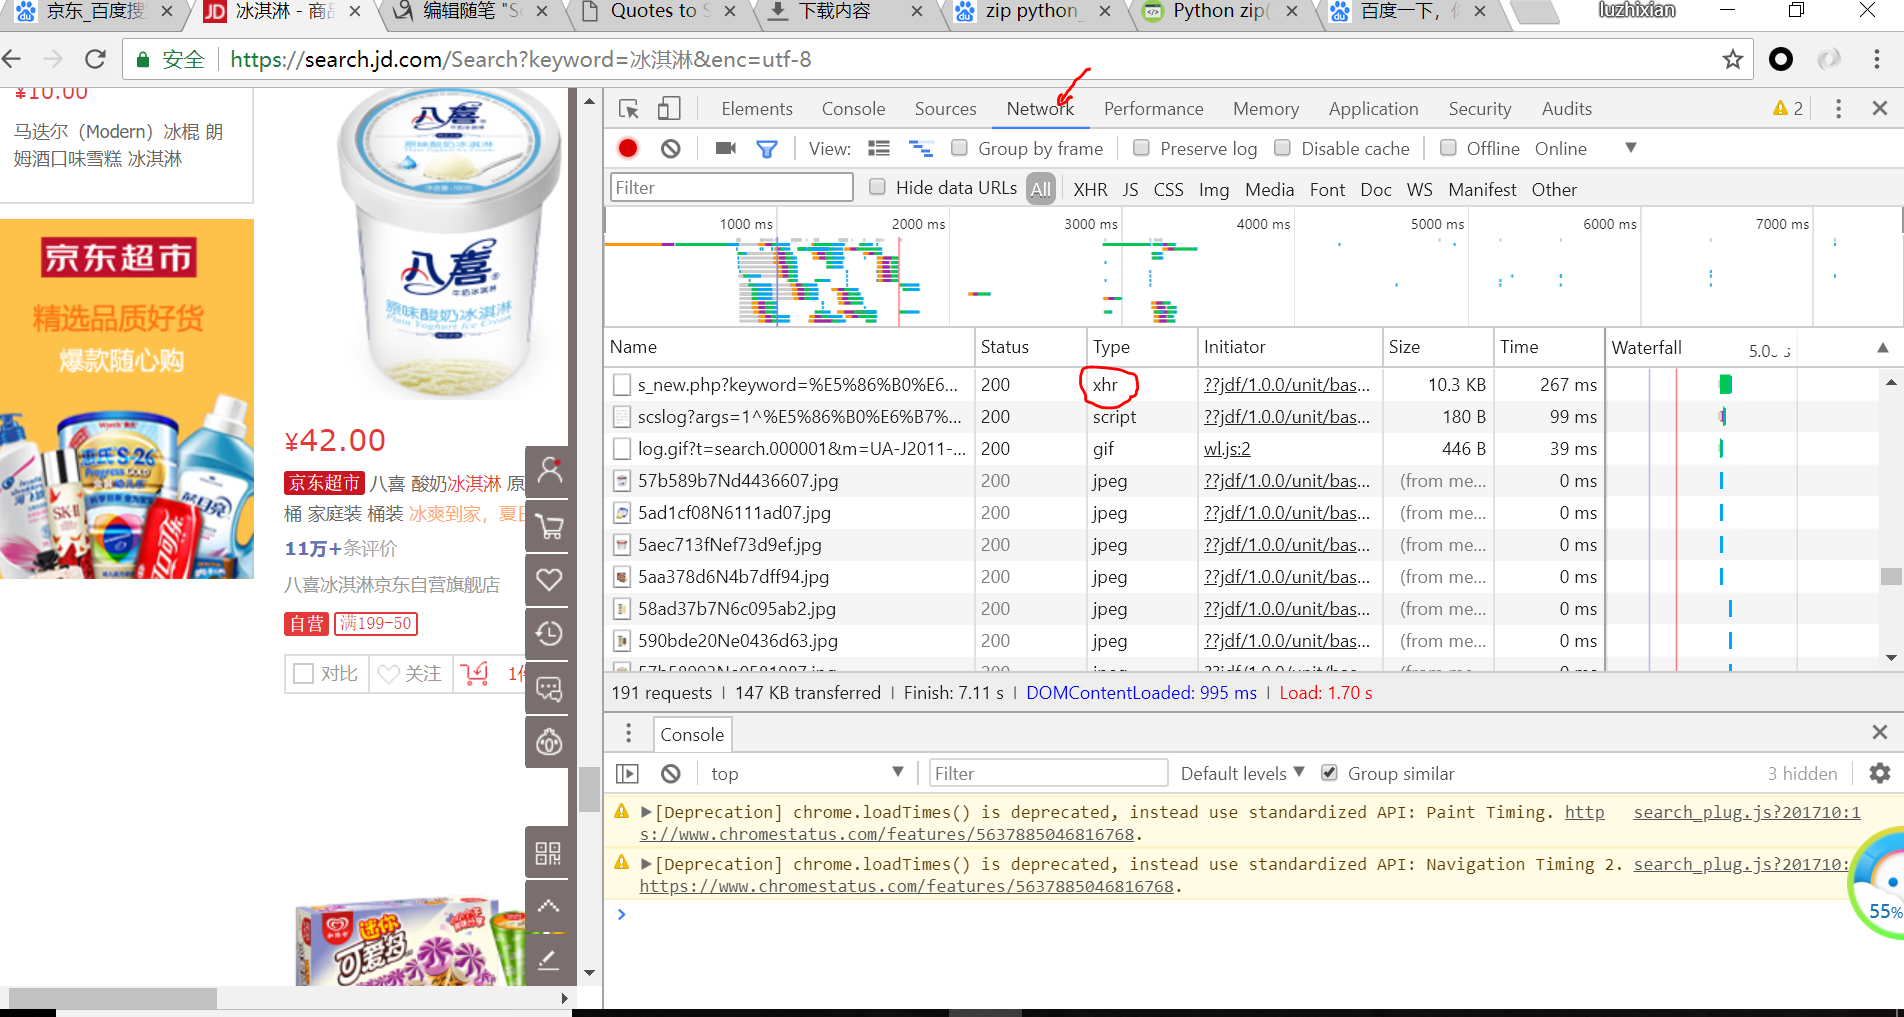Screen dimensions: 1904x1017
Task: Click the page vertical scrollbar thumb
Action: 589,789
